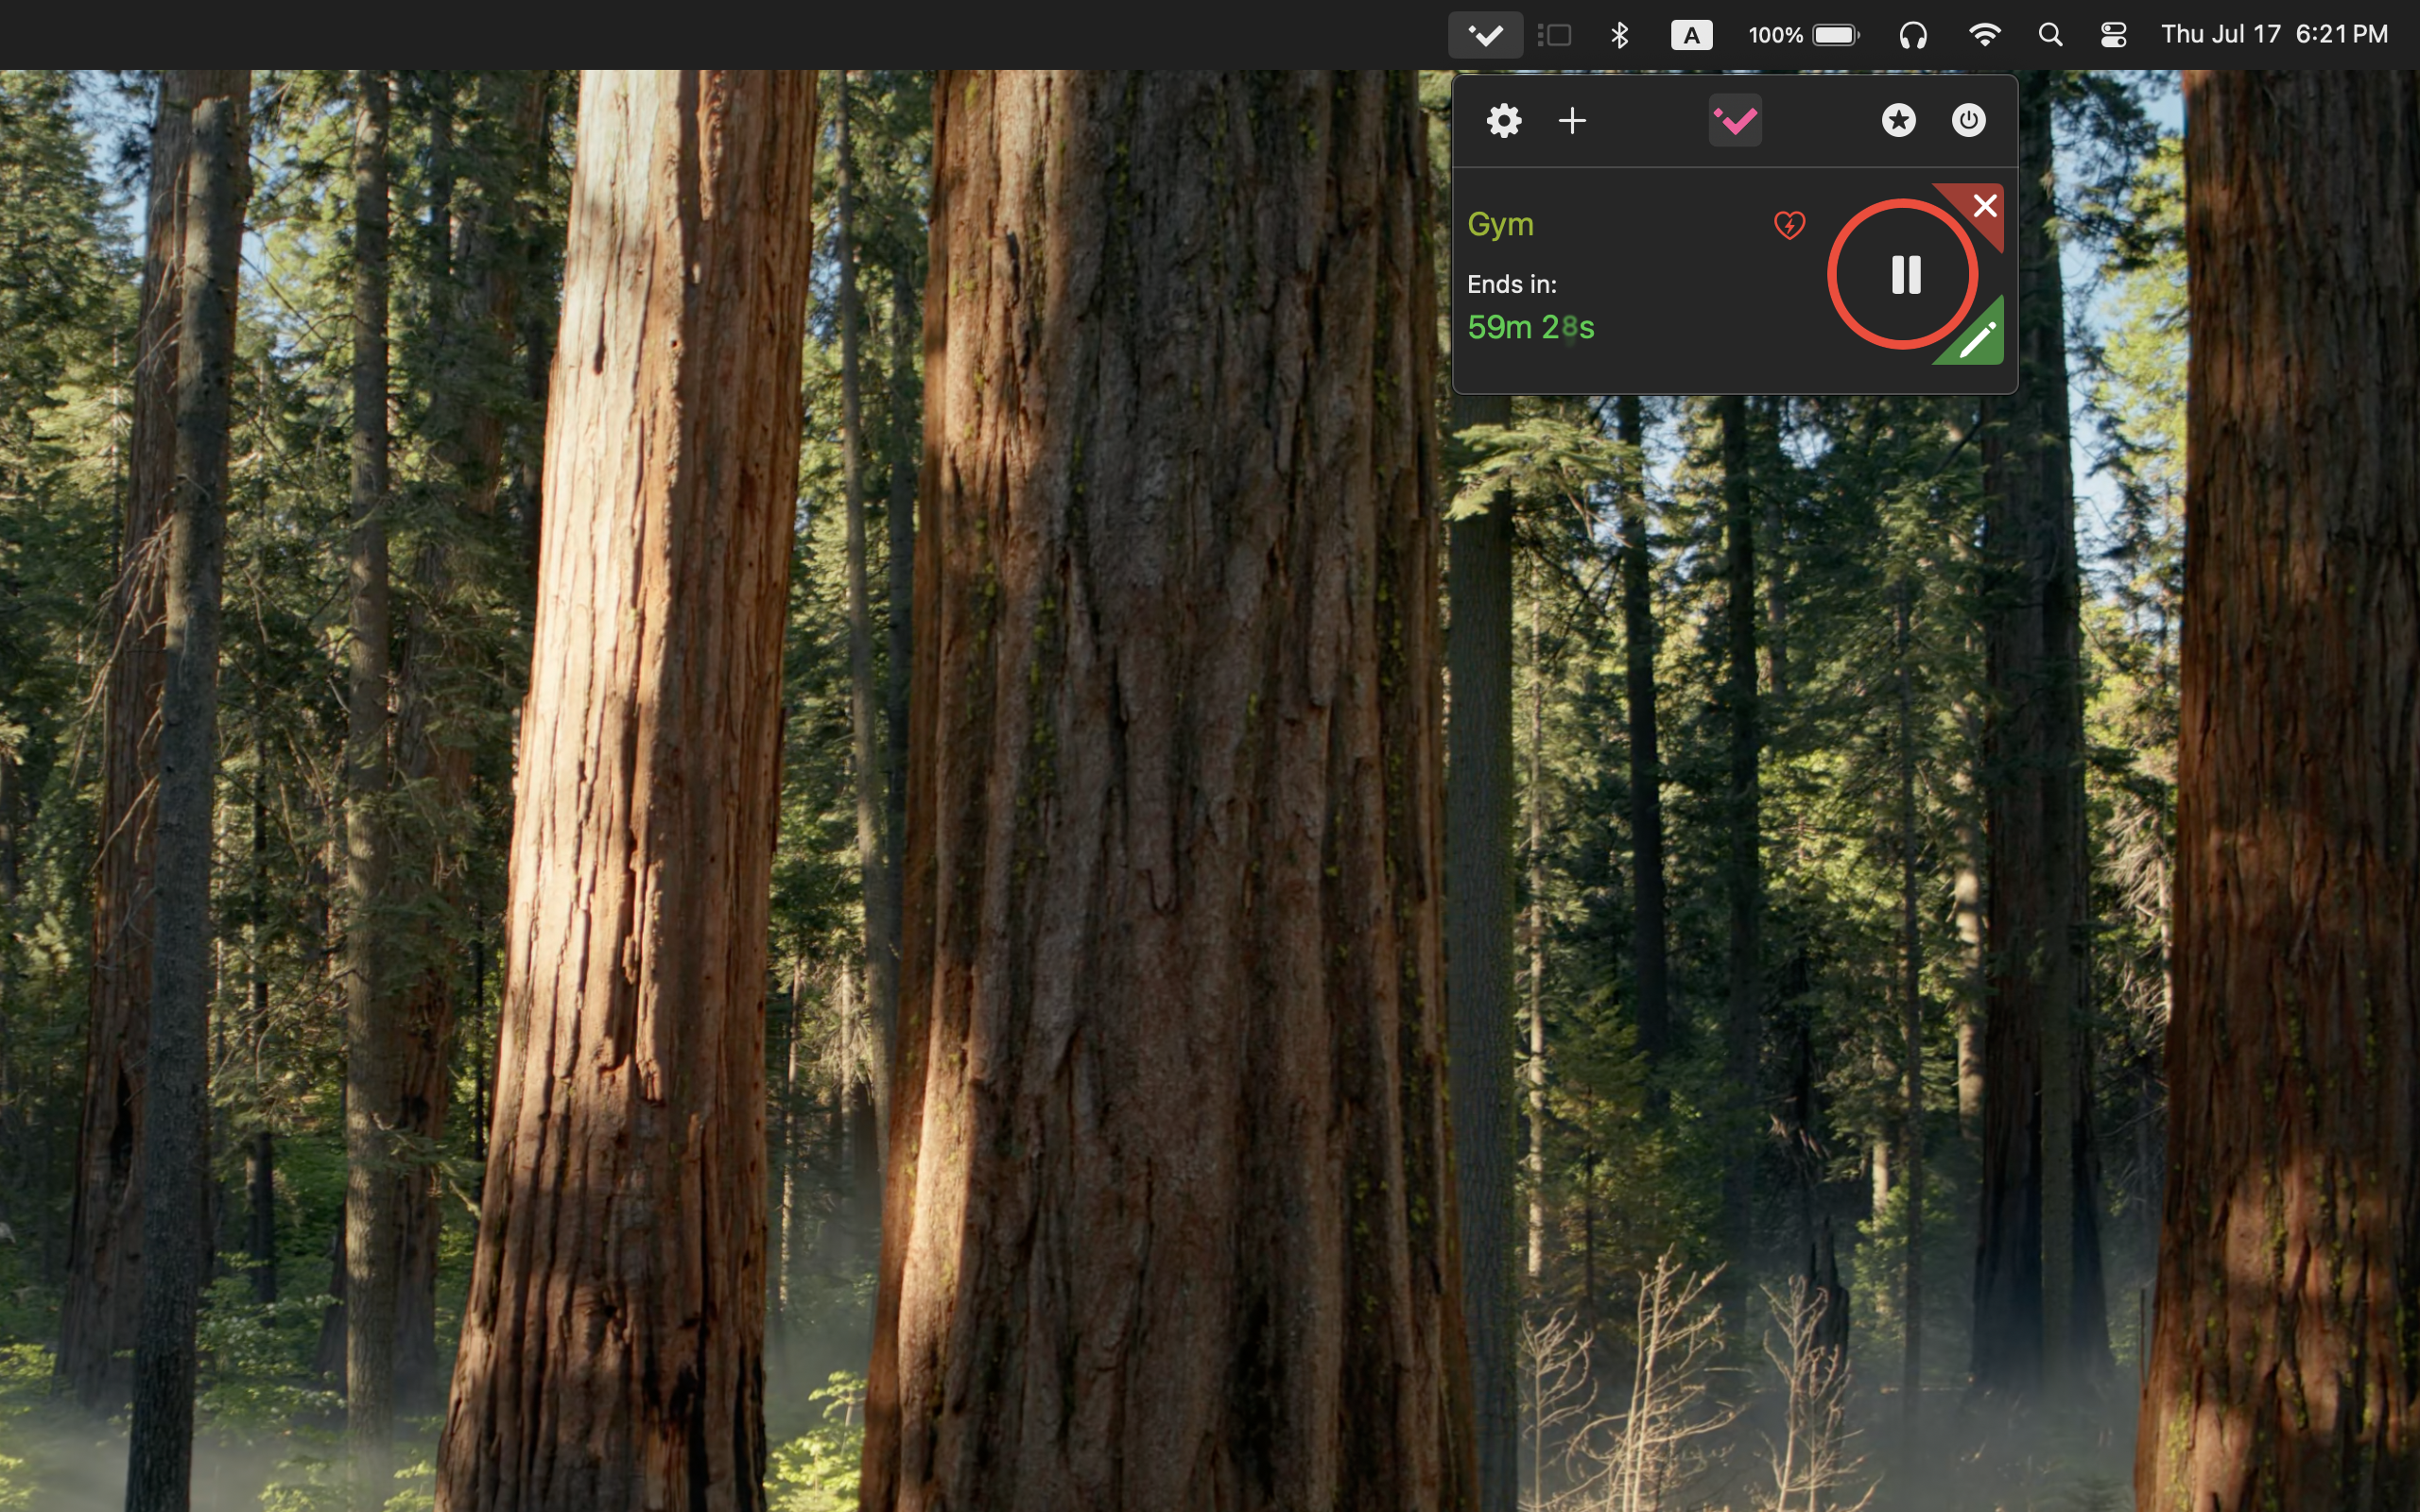
Task: Open battery status showing 100%
Action: pos(1803,35)
